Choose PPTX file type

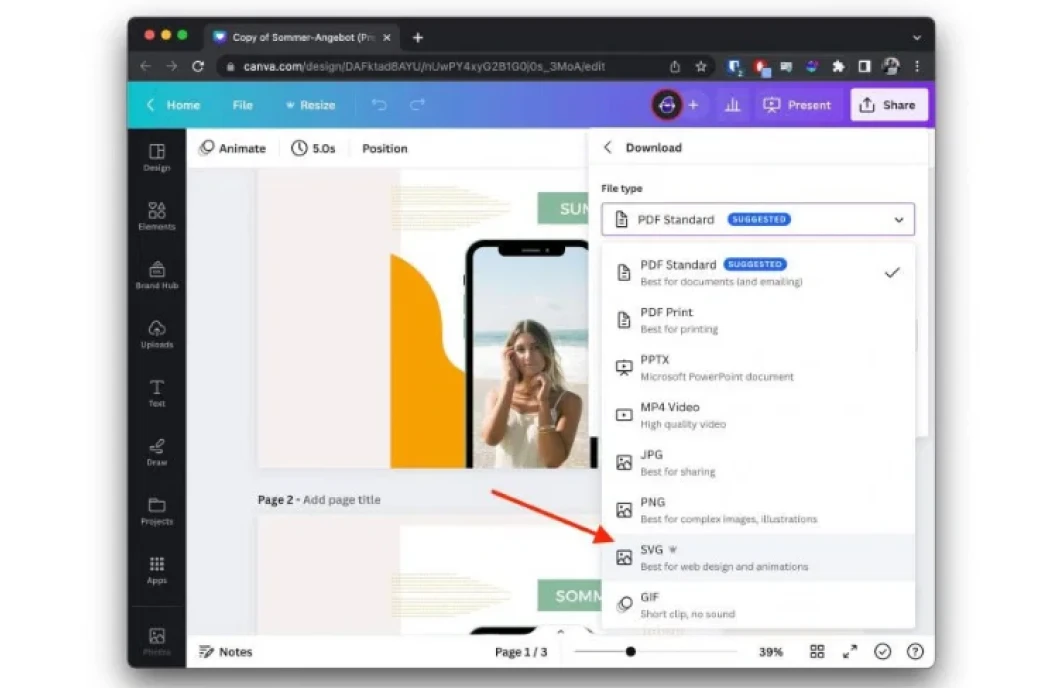(758, 367)
